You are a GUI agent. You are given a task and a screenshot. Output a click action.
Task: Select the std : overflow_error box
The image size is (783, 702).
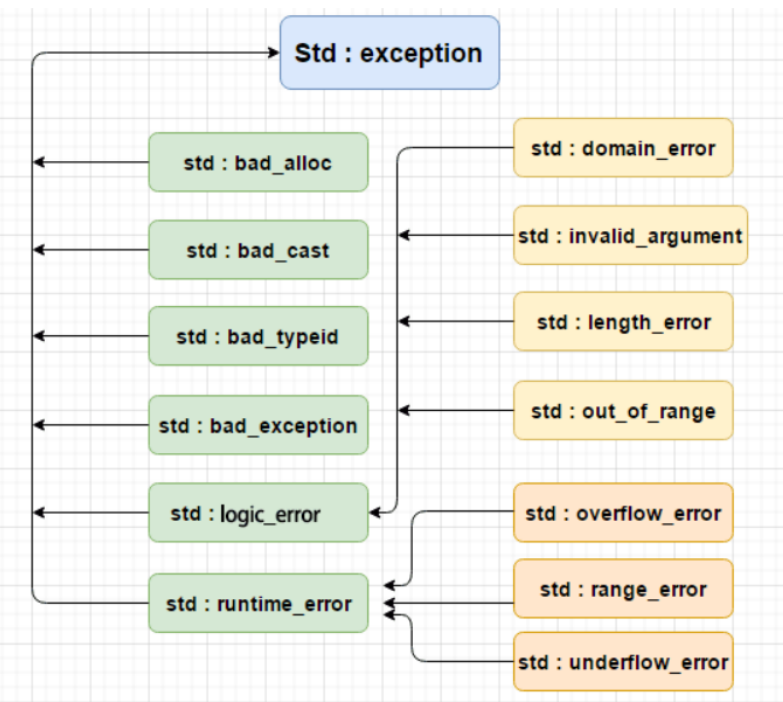click(623, 513)
